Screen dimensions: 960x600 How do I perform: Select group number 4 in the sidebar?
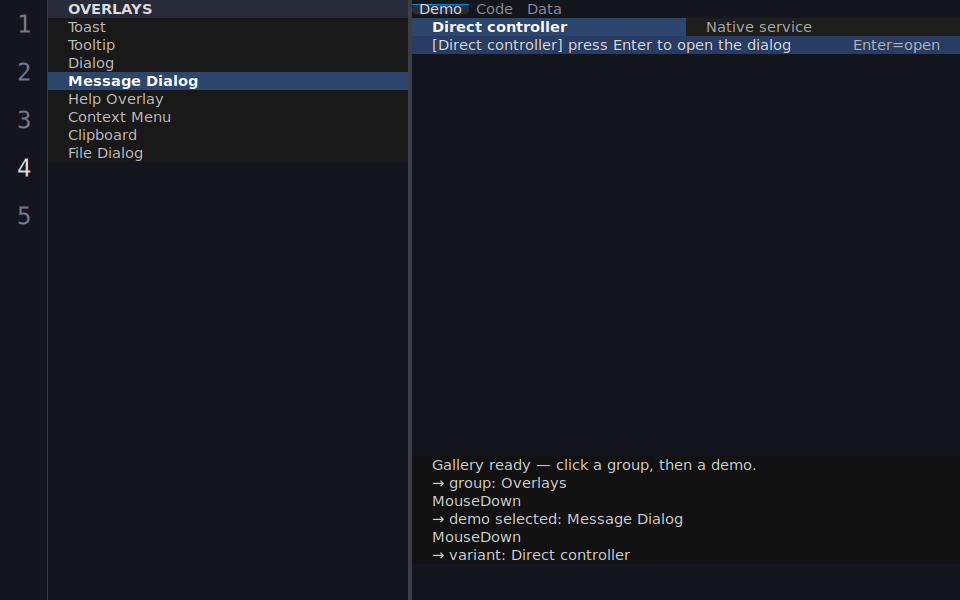click(24, 167)
